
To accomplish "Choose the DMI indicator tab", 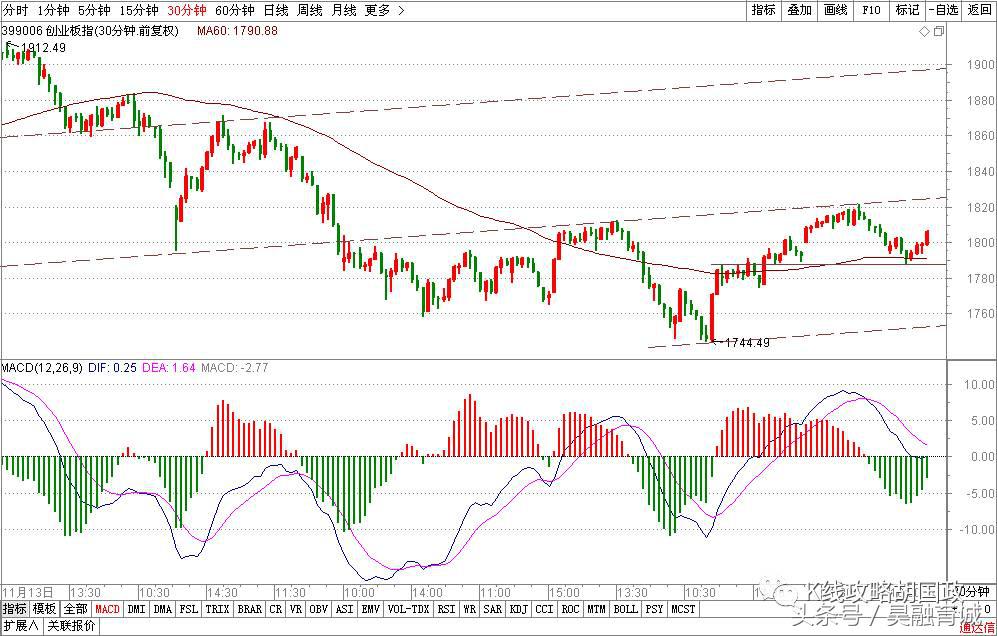I will pyautogui.click(x=137, y=609).
